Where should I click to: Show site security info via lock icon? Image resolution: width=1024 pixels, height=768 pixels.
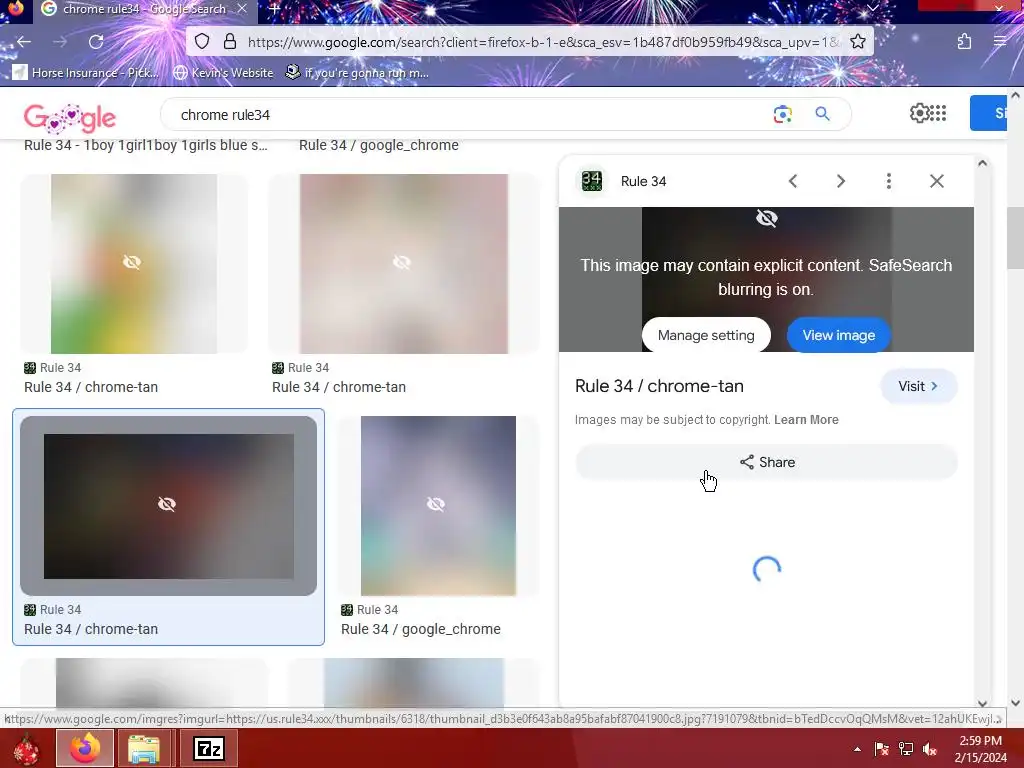[x=230, y=42]
